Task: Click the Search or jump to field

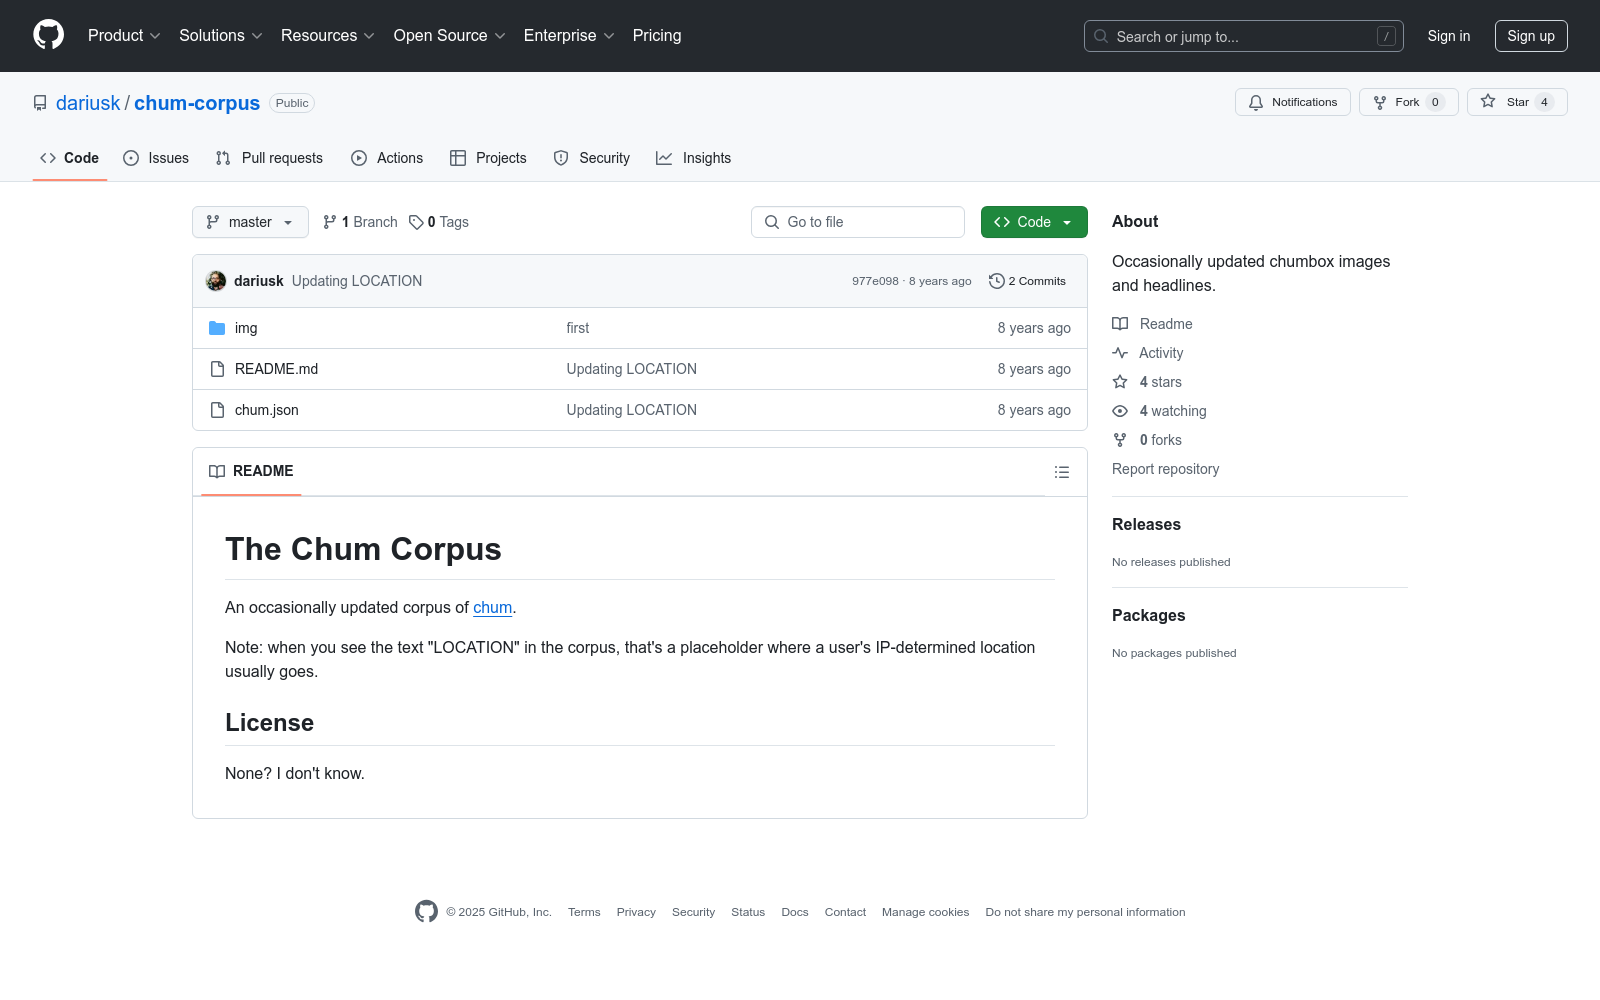Action: pos(1244,36)
